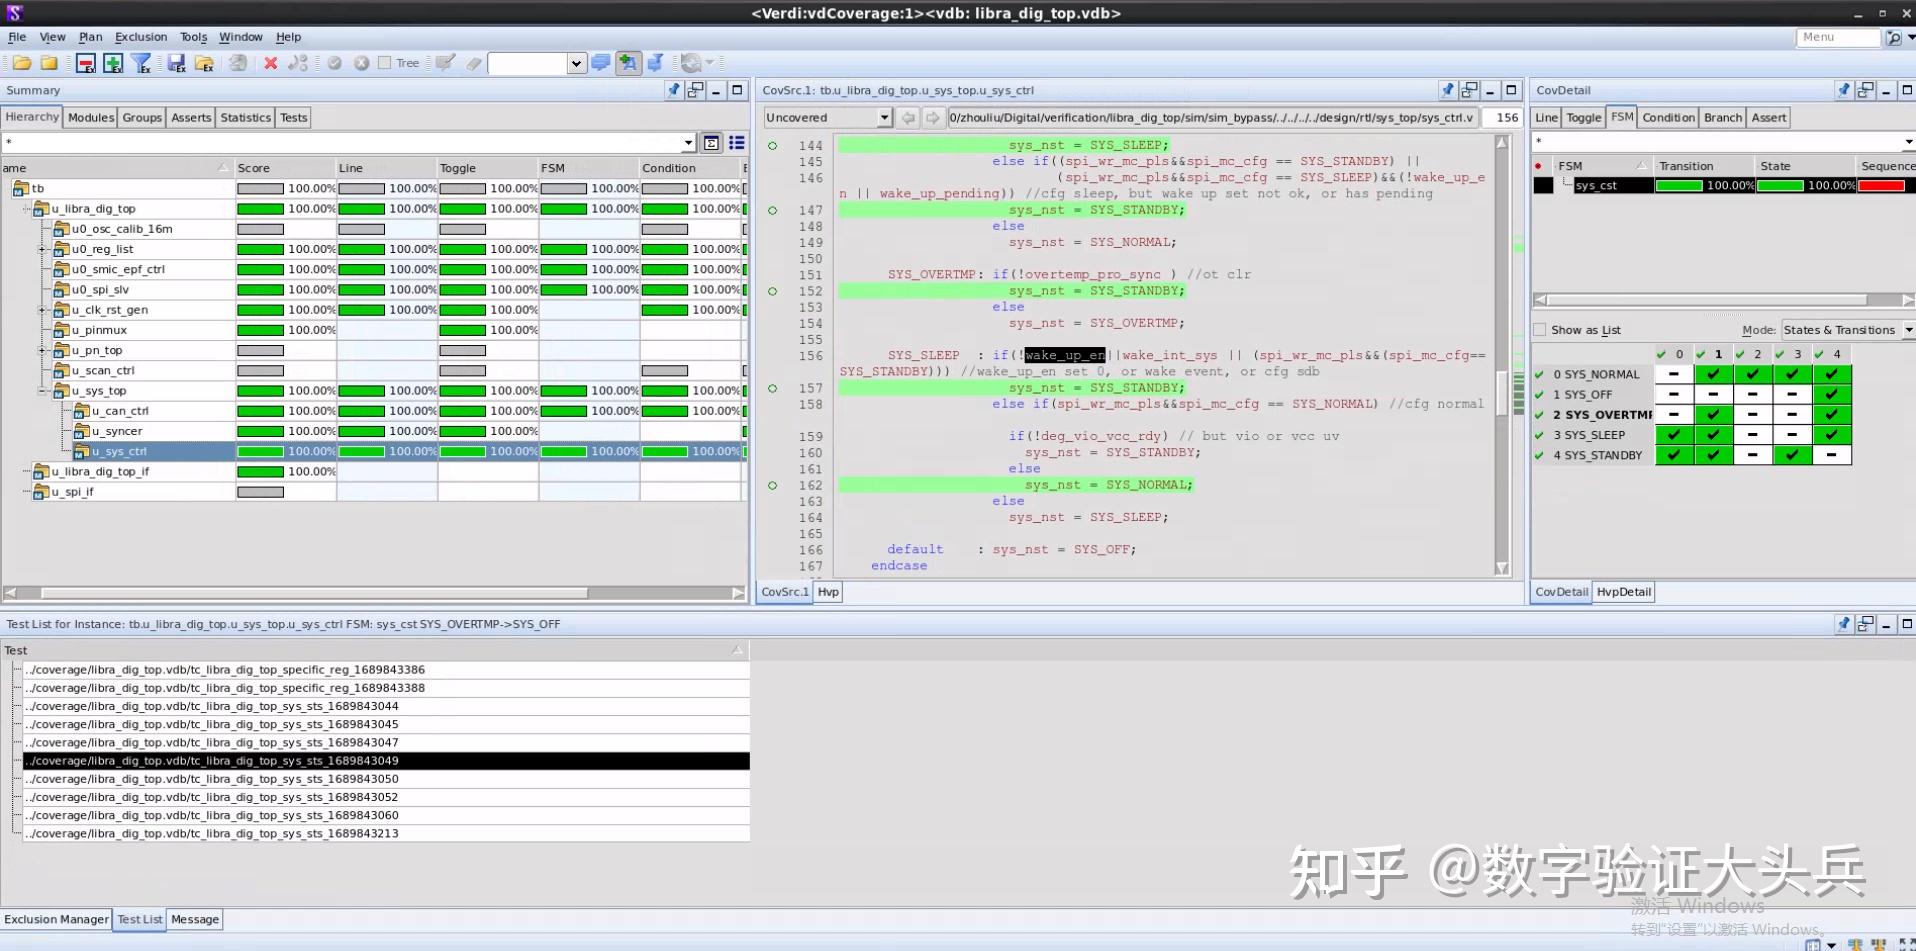Select test tc_libra_dig_top_sys_sts_1689843052
The image size is (1916, 951).
(386, 798)
